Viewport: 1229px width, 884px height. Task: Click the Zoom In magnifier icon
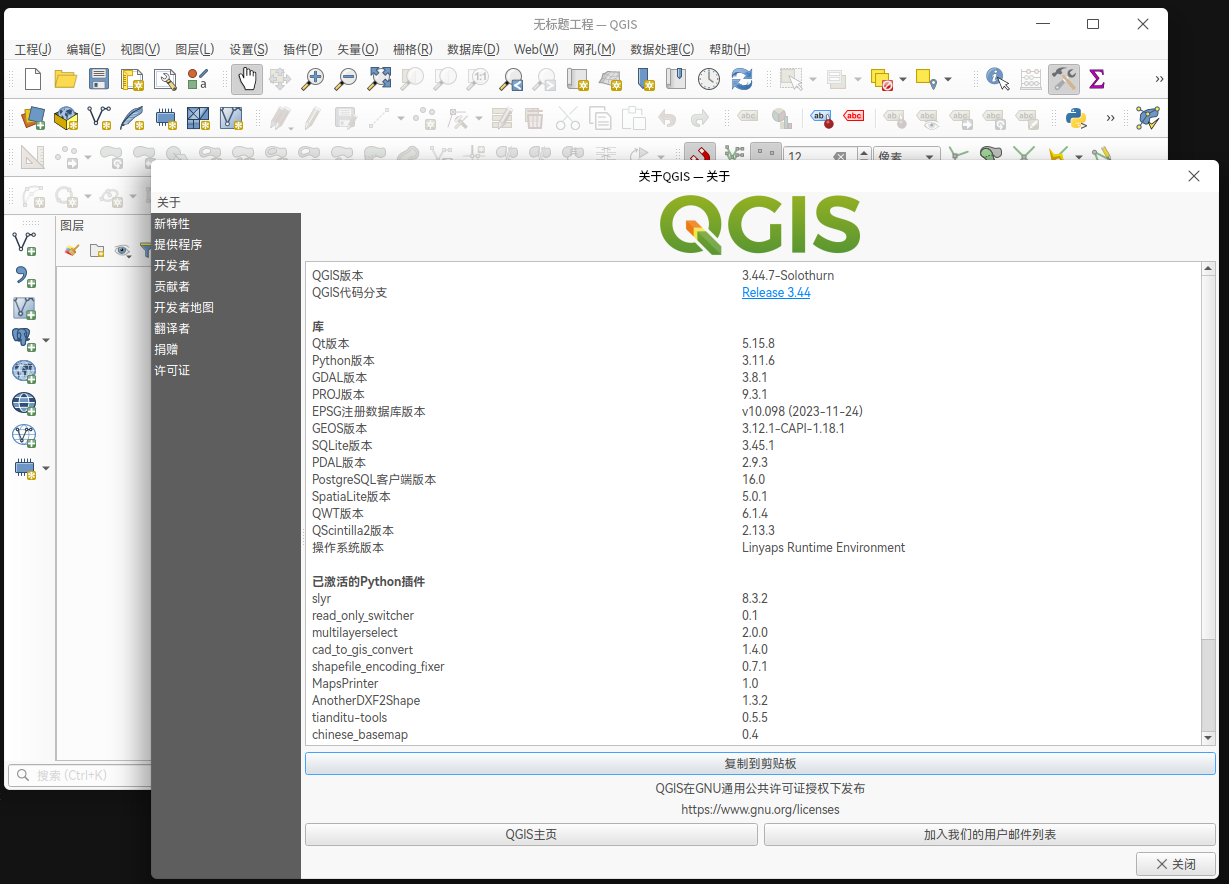click(314, 79)
